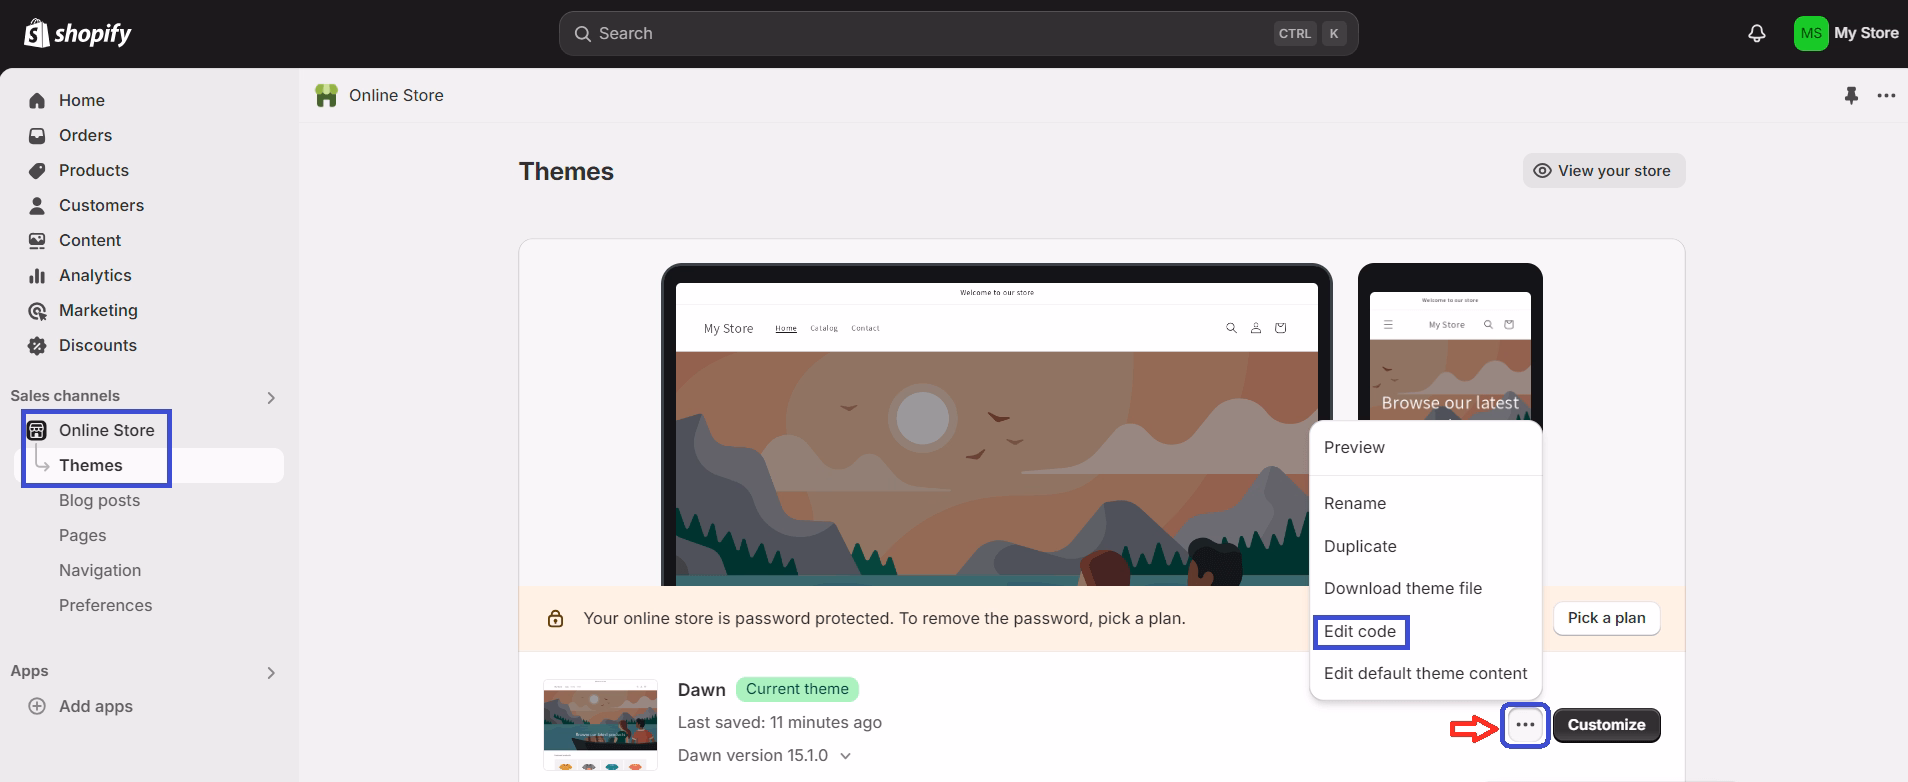
Task: Click the Analytics sidebar label
Action: pyautogui.click(x=95, y=275)
